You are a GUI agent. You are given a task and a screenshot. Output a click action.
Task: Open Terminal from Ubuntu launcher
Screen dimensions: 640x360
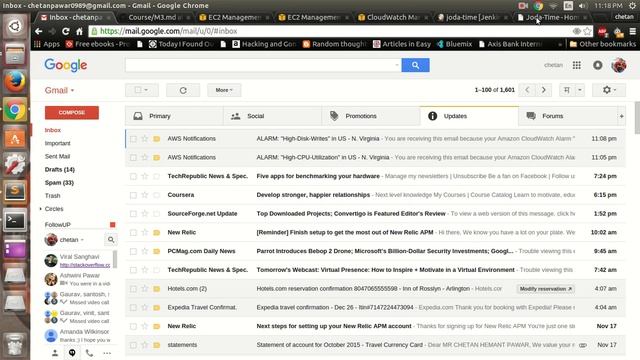pyautogui.click(x=15, y=220)
